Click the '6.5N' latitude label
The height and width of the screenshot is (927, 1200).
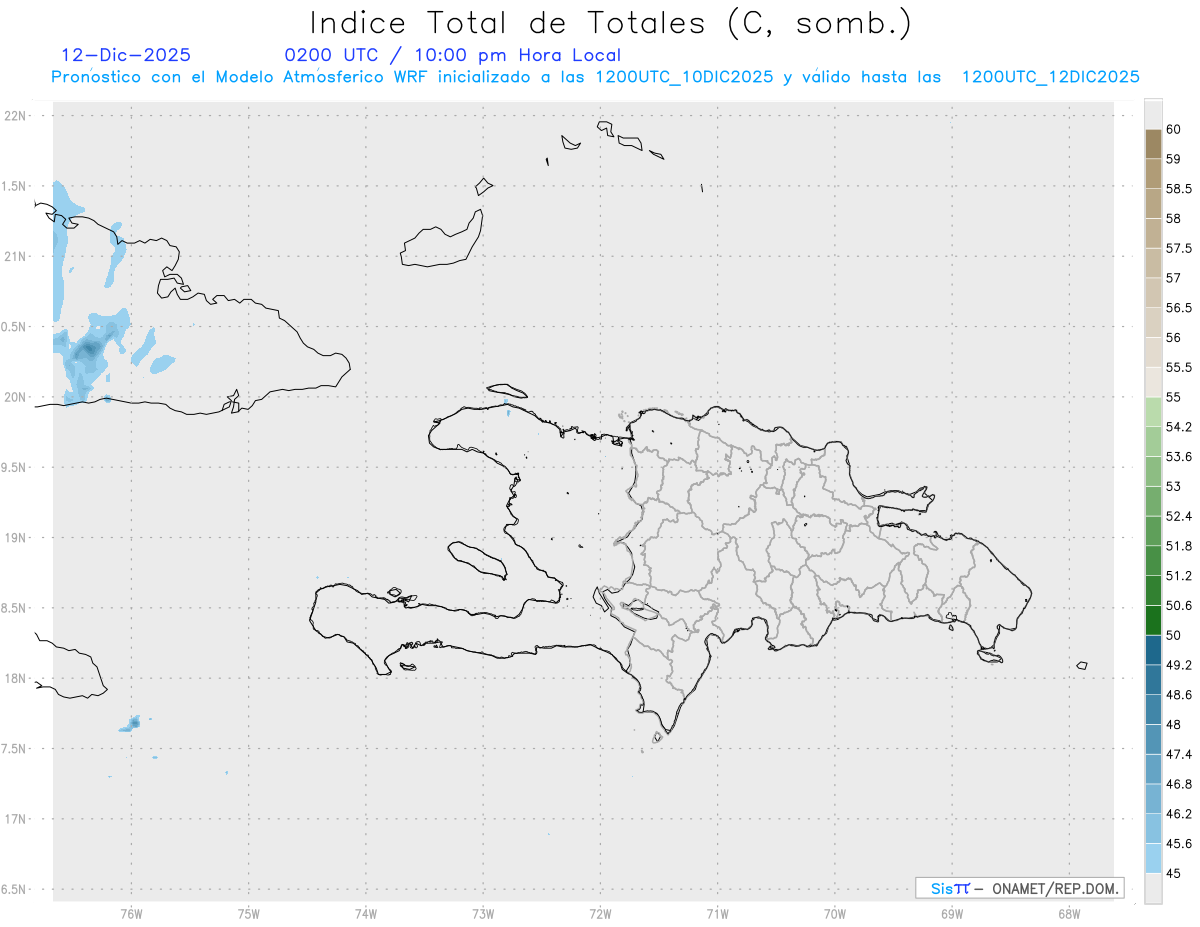14,890
